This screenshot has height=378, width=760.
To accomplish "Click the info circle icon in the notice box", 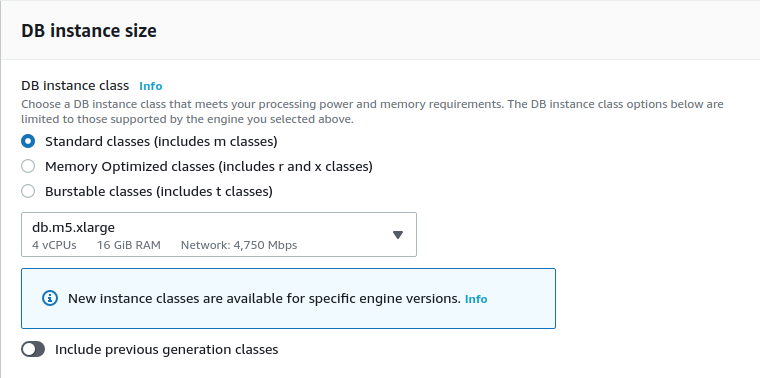I will point(50,298).
